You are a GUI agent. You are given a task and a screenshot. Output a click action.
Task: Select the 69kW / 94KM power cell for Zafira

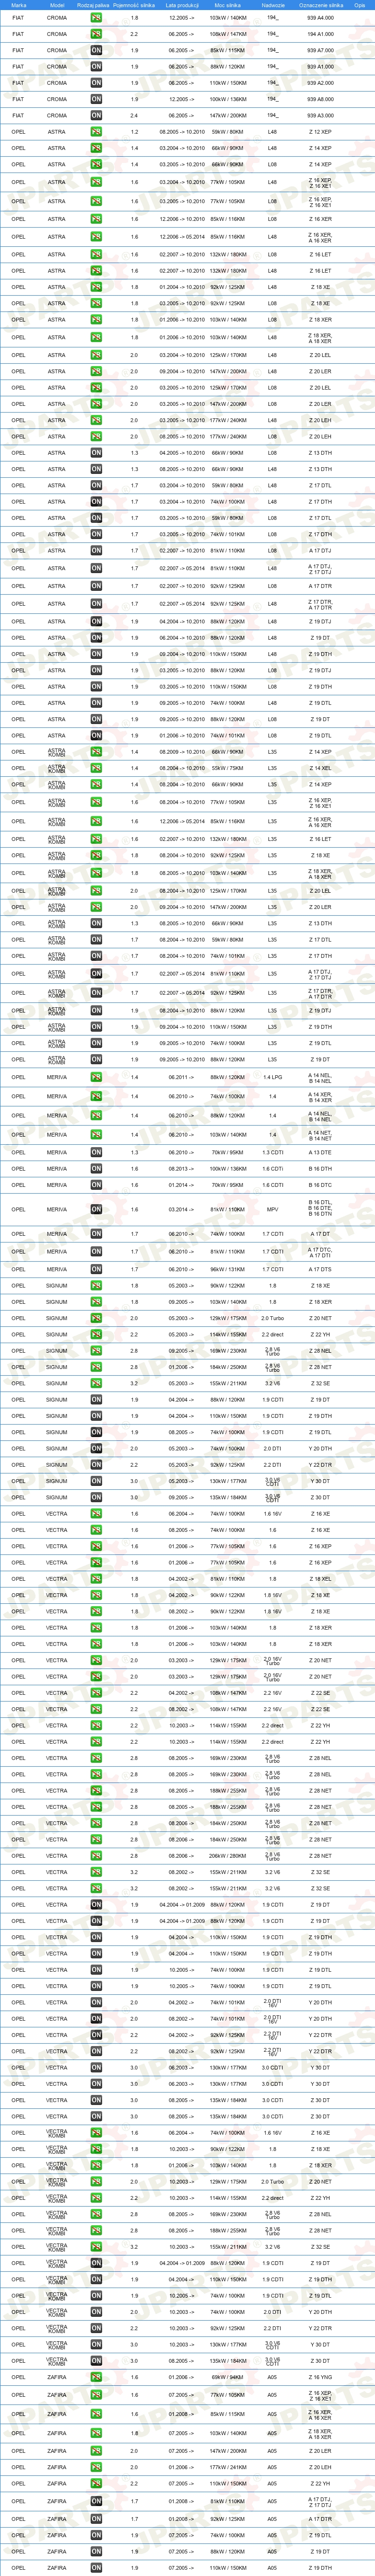tap(227, 2377)
